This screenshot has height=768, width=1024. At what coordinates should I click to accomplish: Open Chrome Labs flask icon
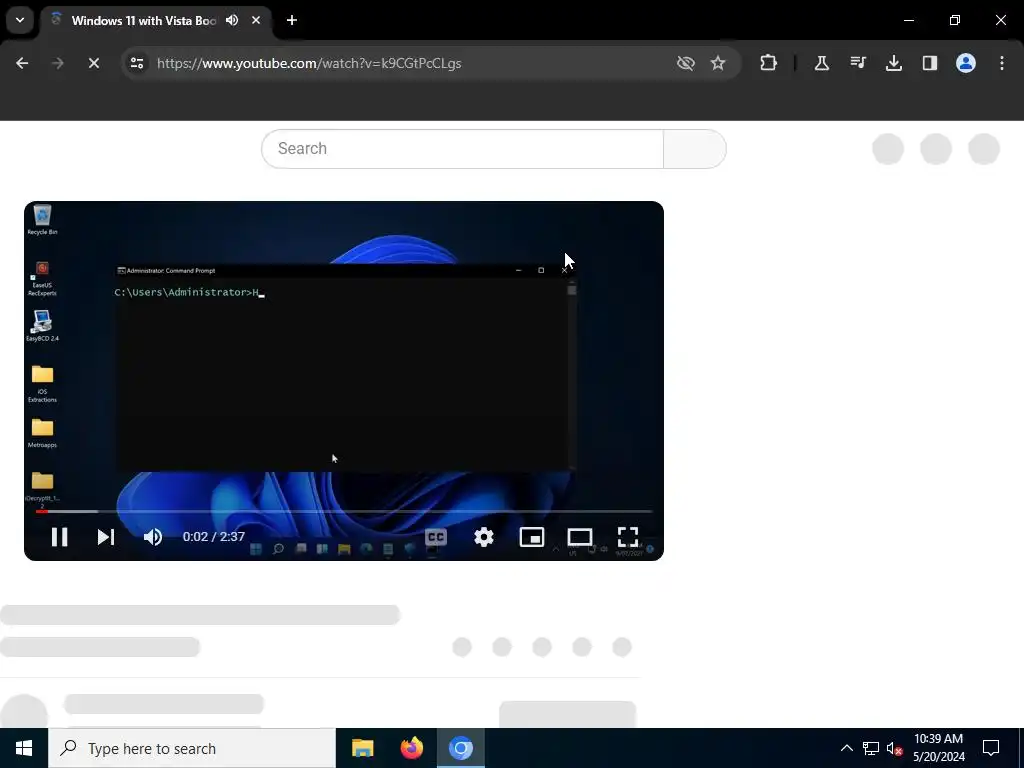(x=822, y=63)
